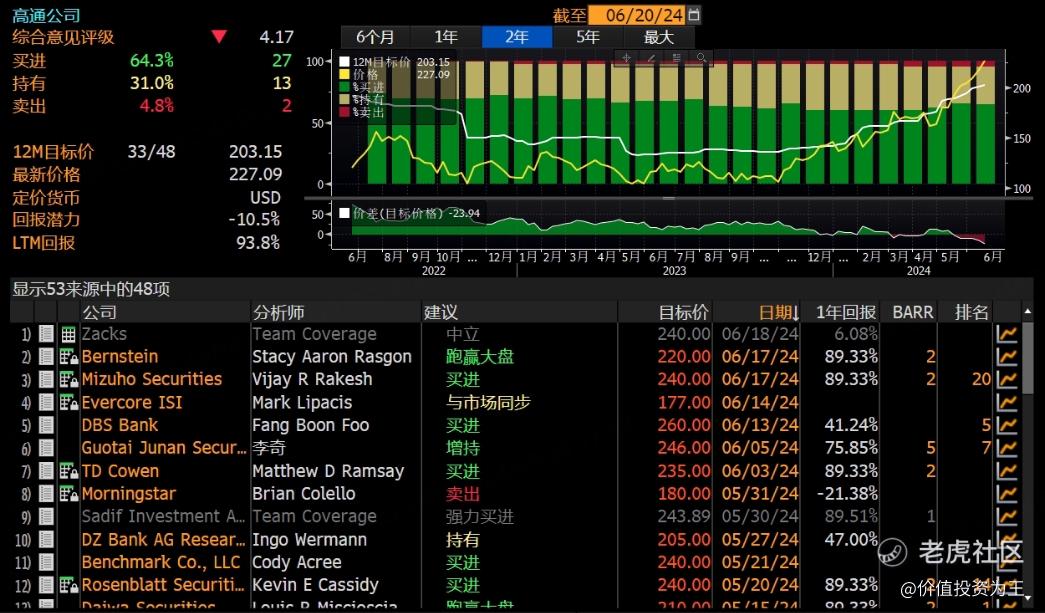The height and width of the screenshot is (613, 1045).
Task: Open the performance chart icon for DBS Bank row
Action: [x=1006, y=425]
